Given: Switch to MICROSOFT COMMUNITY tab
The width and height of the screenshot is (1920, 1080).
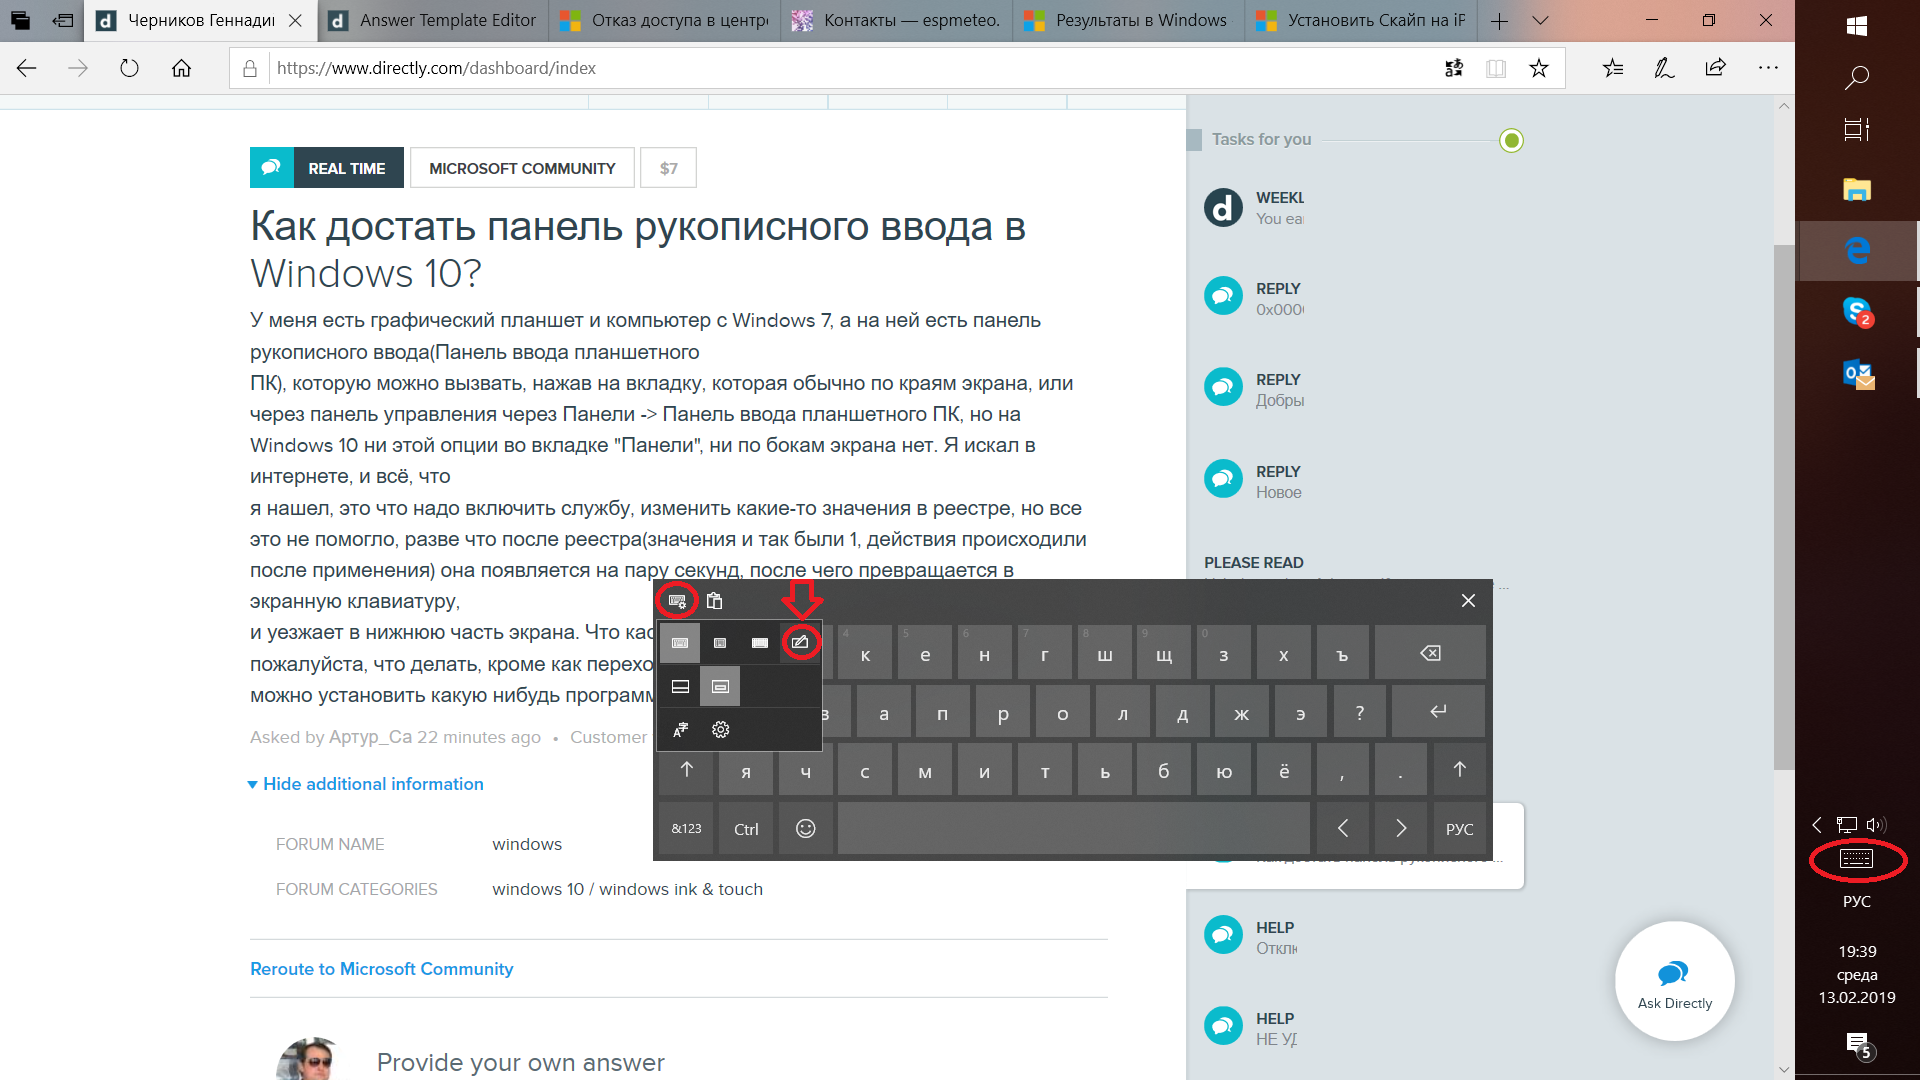Looking at the screenshot, I should (x=522, y=167).
